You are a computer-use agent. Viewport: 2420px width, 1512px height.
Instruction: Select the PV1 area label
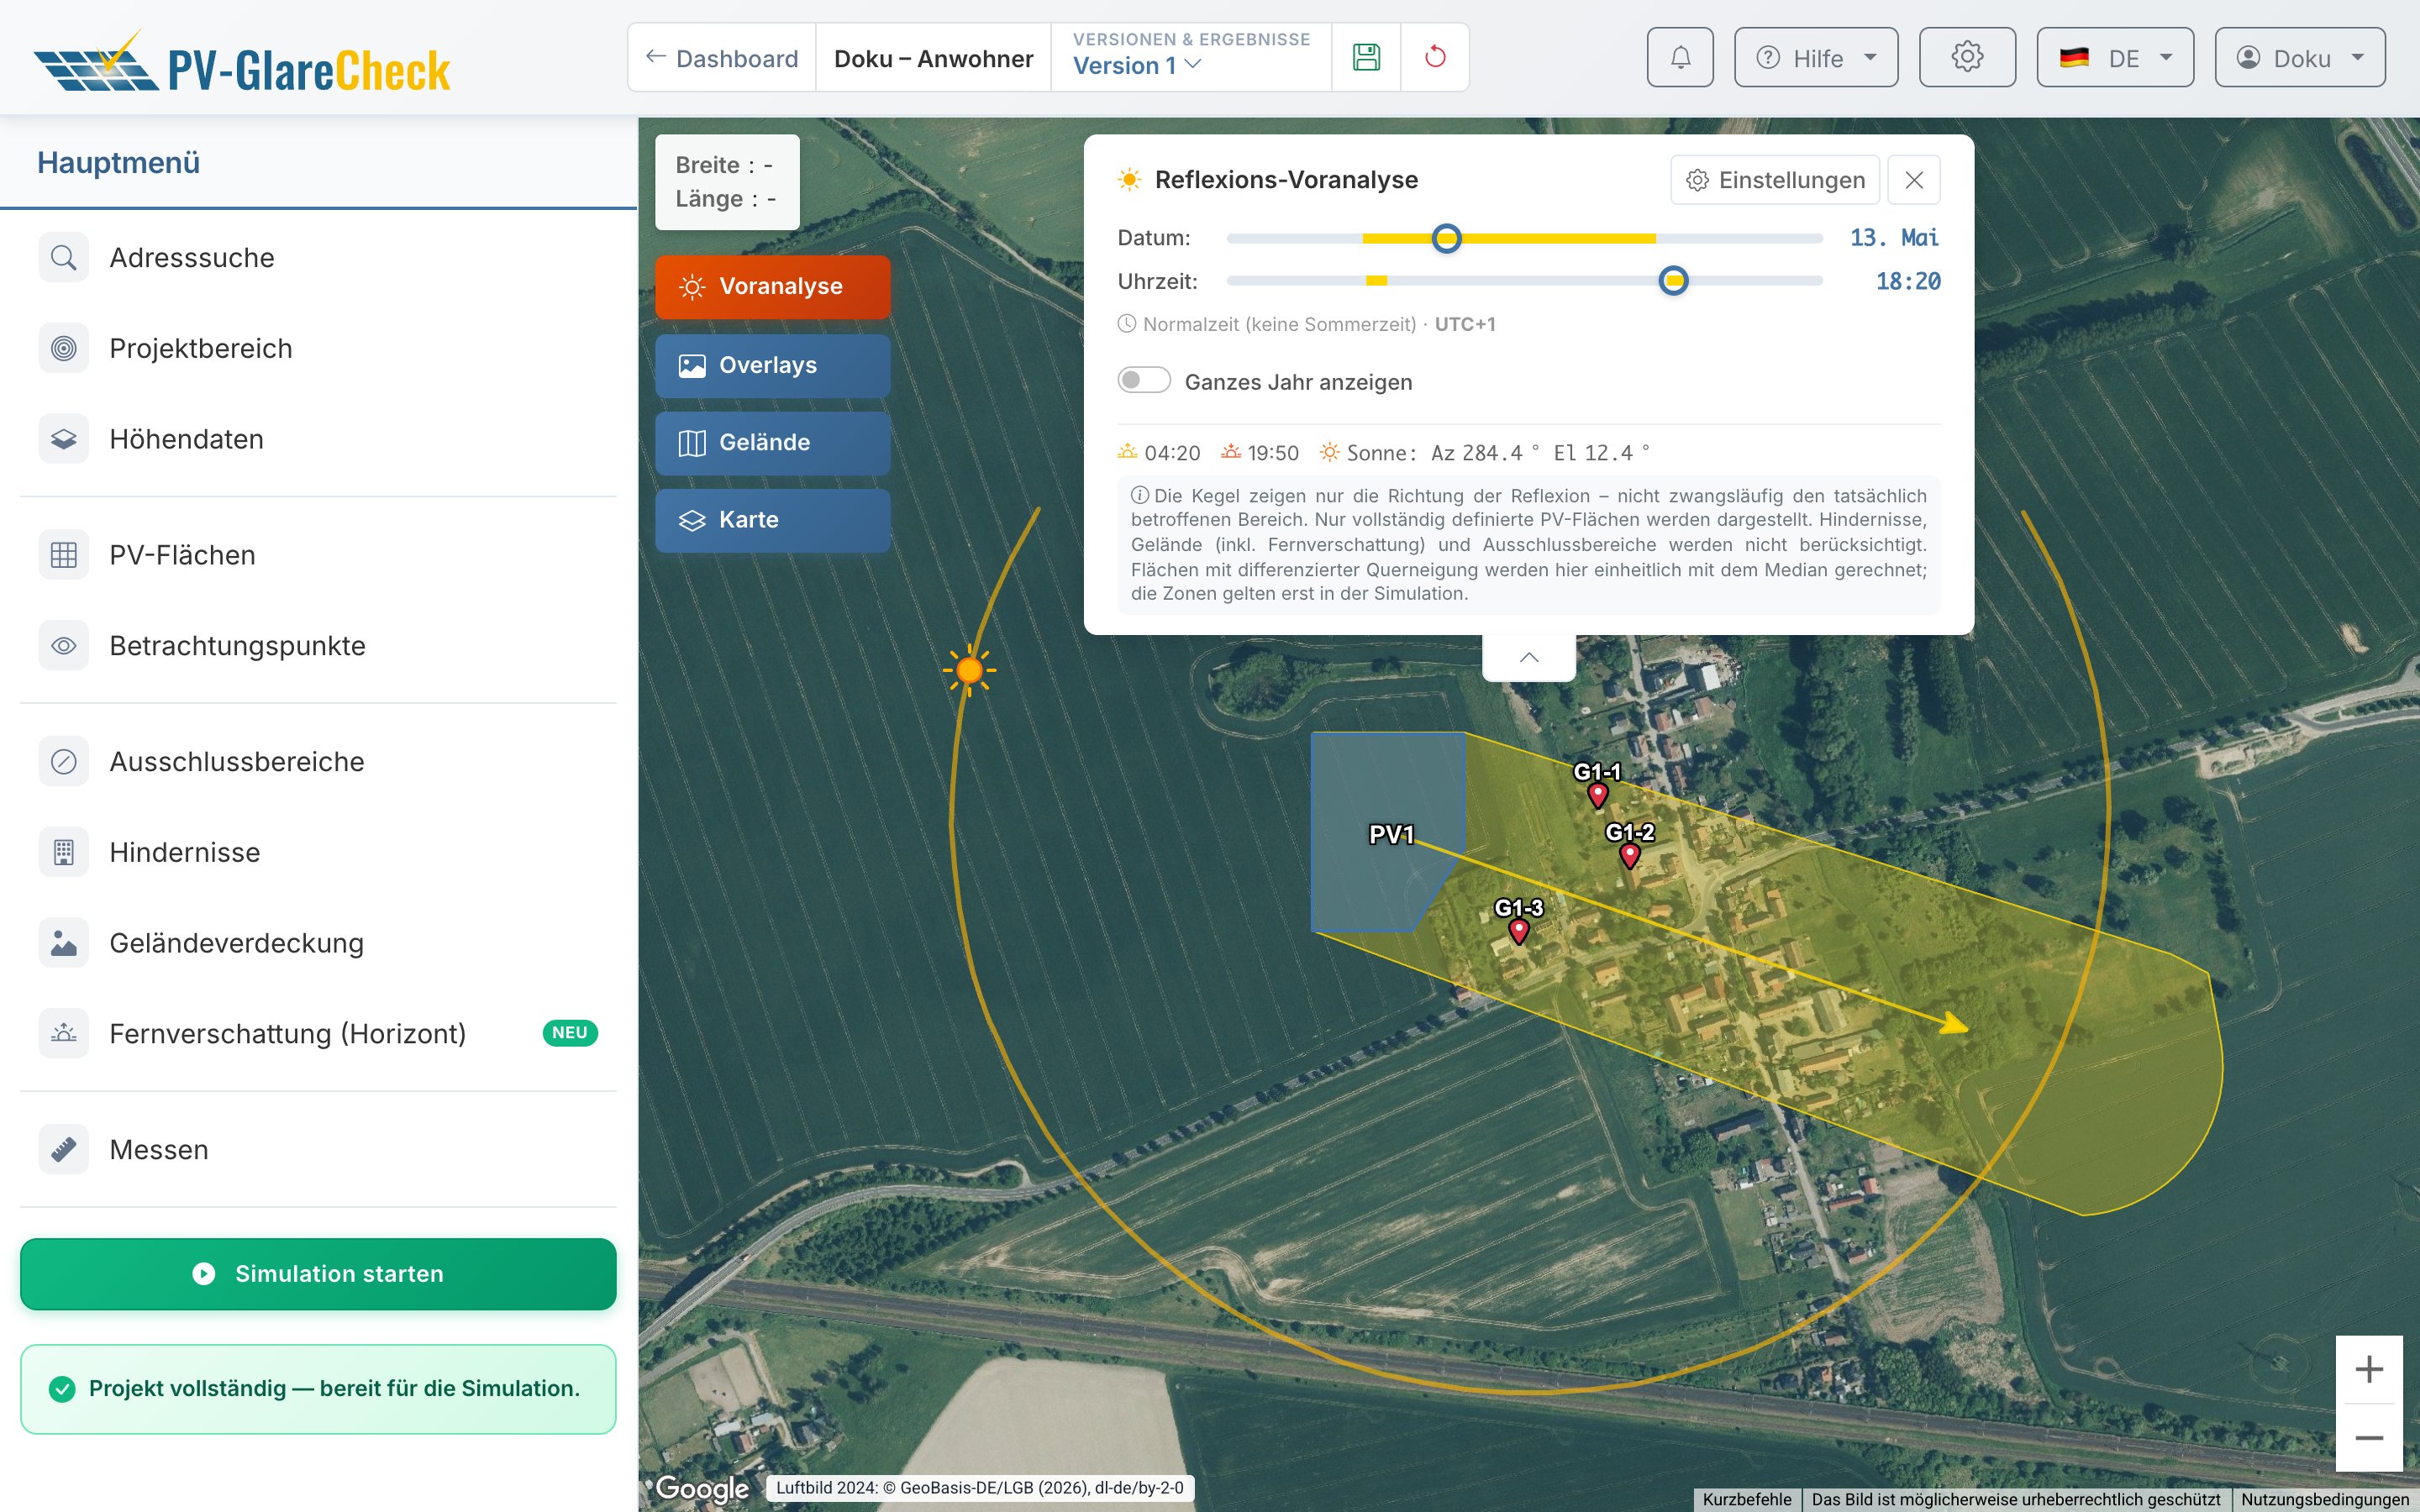(1391, 834)
